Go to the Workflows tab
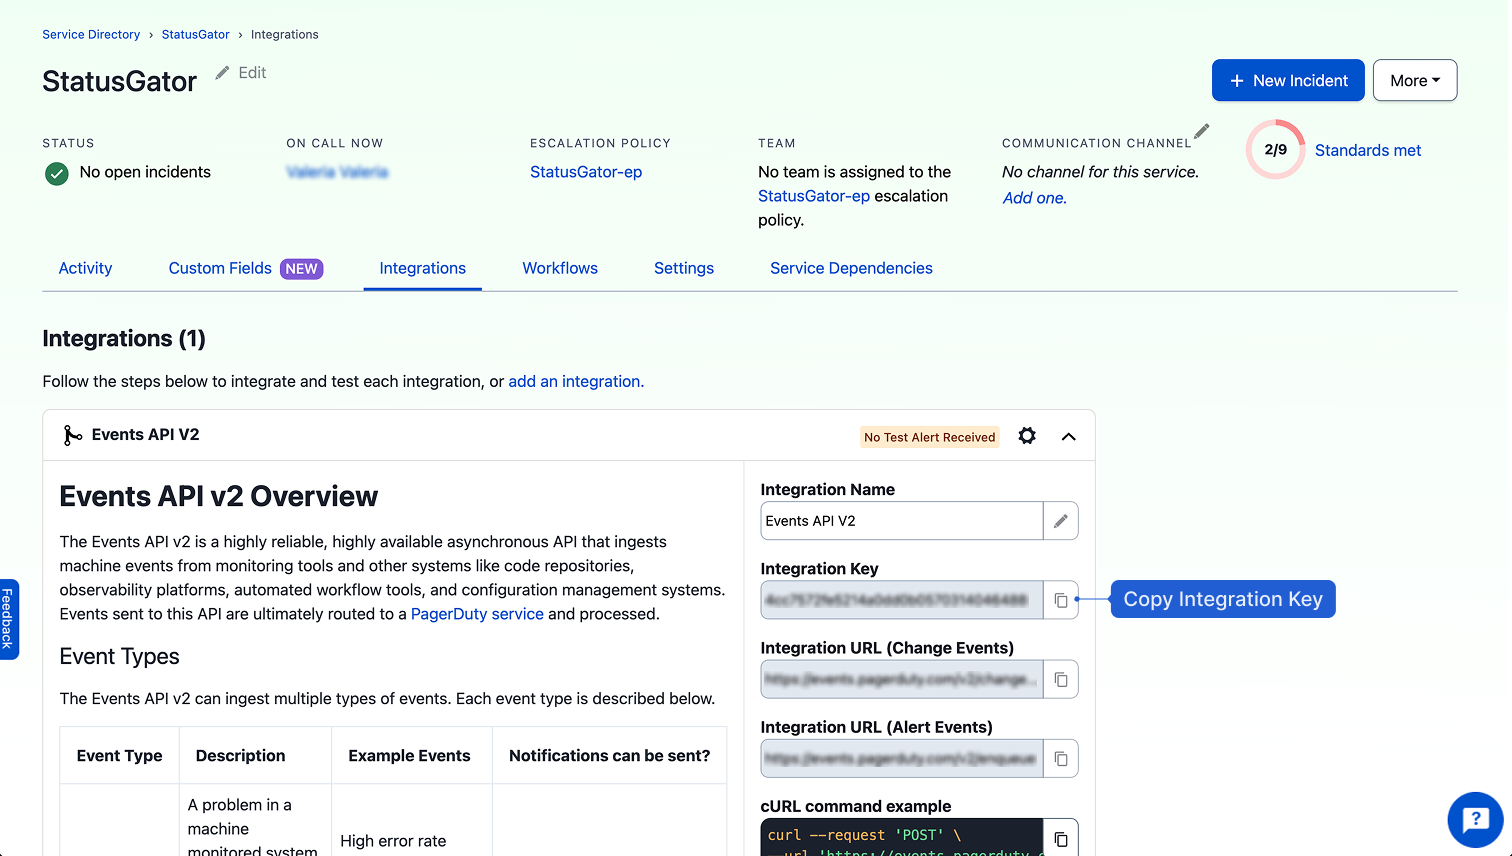The height and width of the screenshot is (856, 1512). pos(560,268)
